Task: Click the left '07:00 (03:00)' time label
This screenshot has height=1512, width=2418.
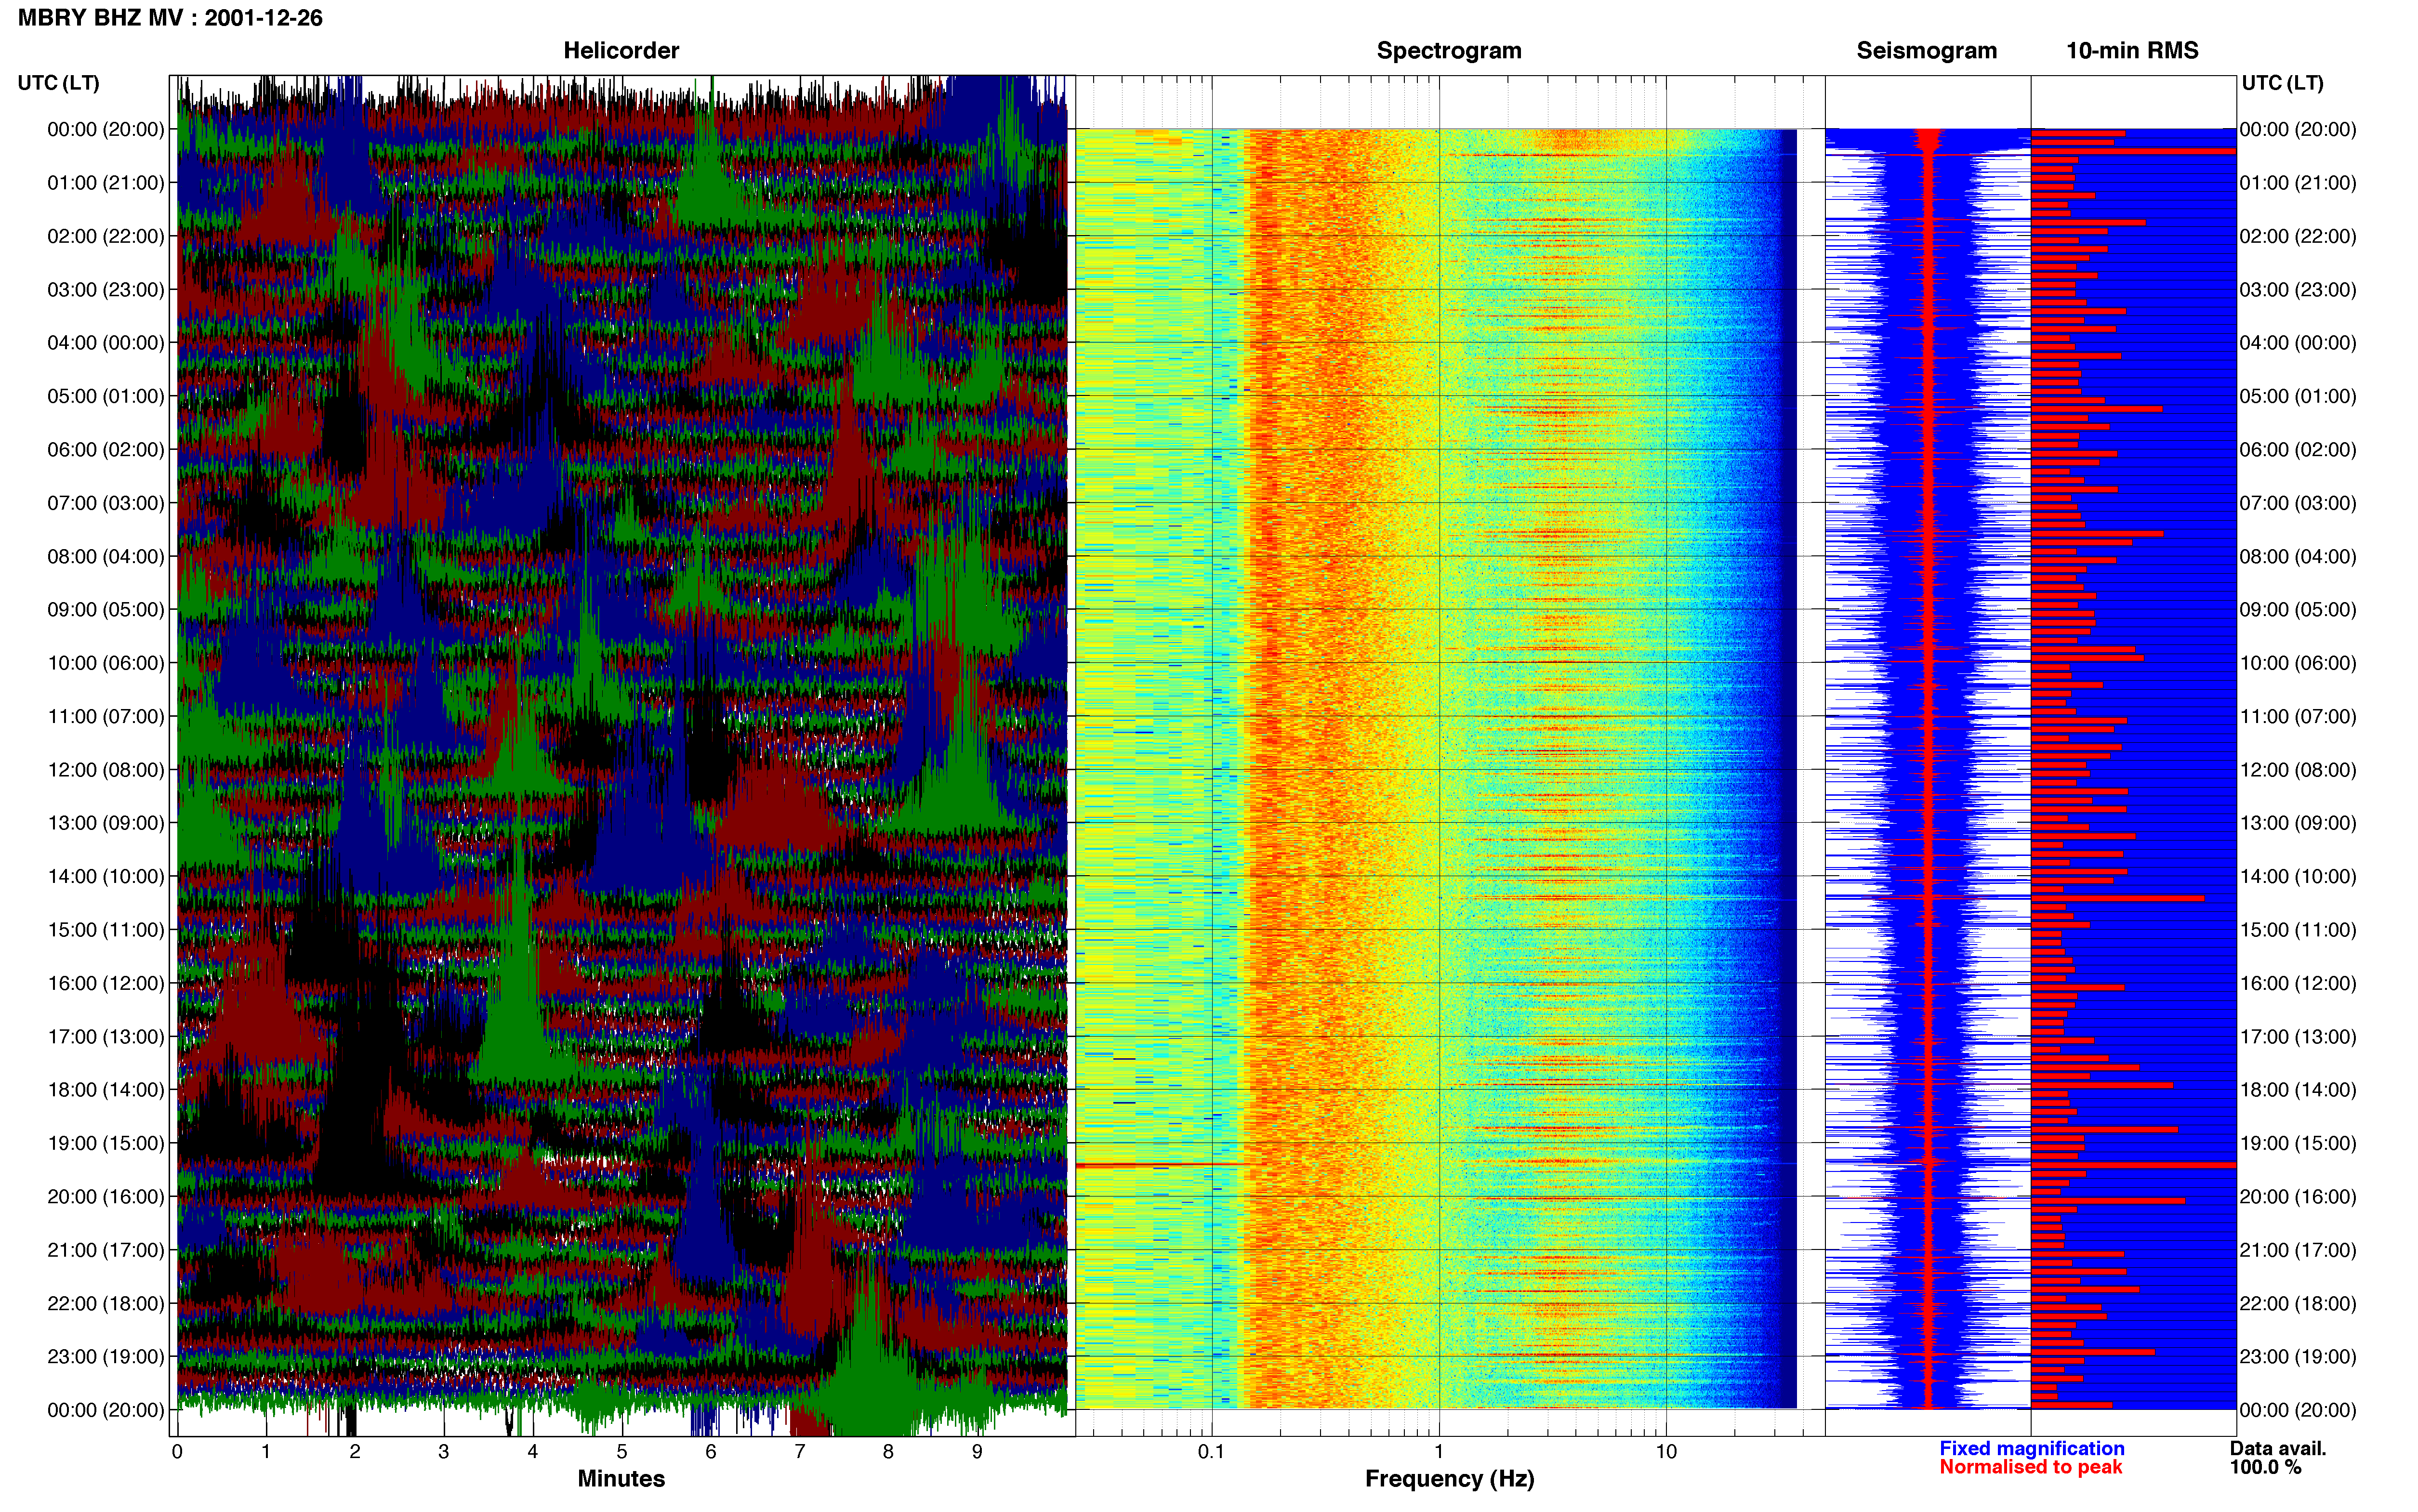Action: tap(105, 503)
